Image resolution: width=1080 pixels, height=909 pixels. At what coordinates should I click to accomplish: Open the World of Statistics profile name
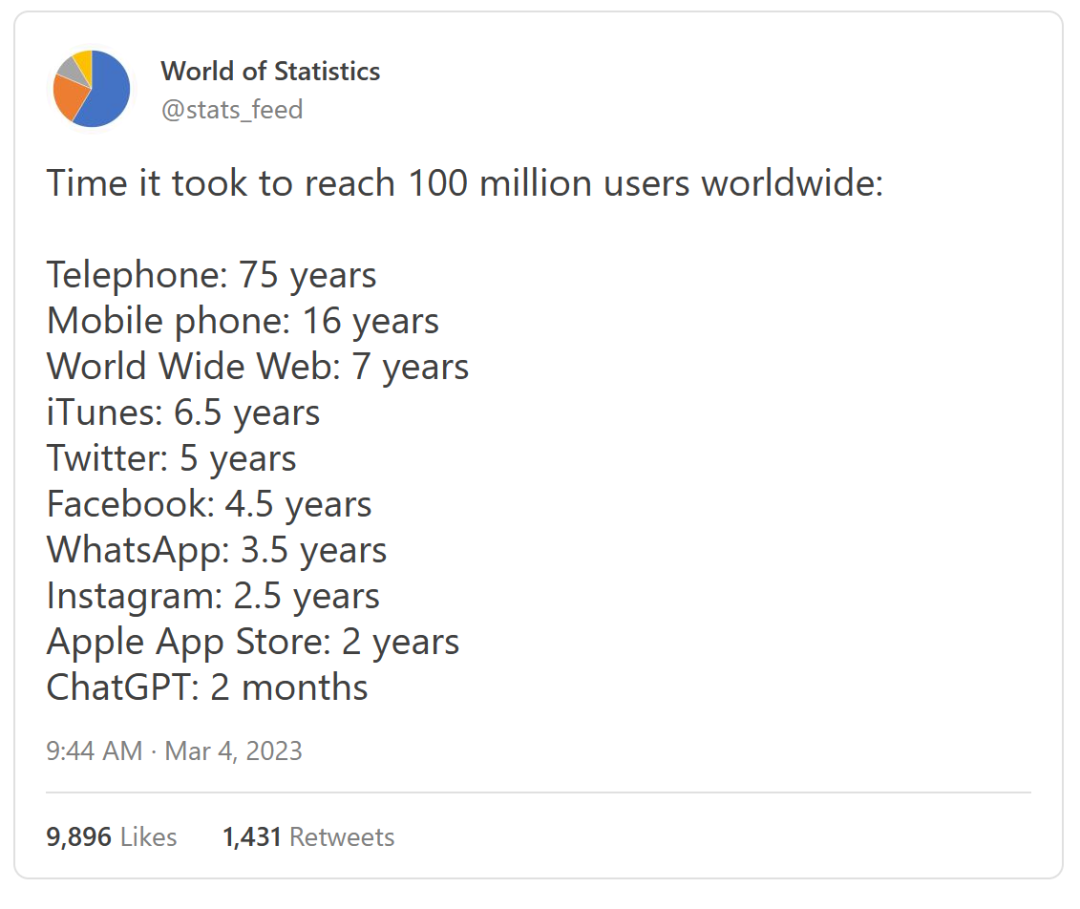270,71
